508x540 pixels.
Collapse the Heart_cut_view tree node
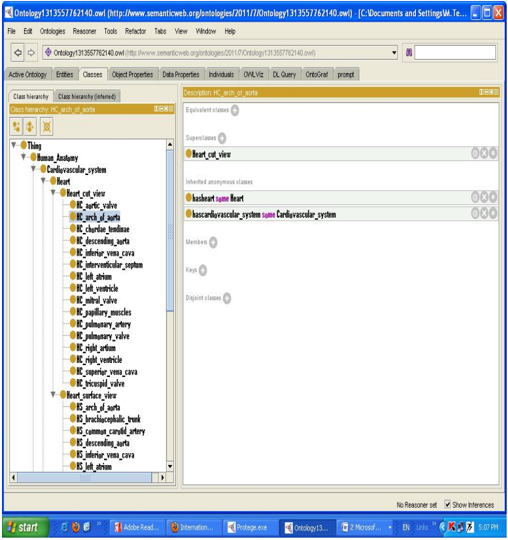point(53,193)
